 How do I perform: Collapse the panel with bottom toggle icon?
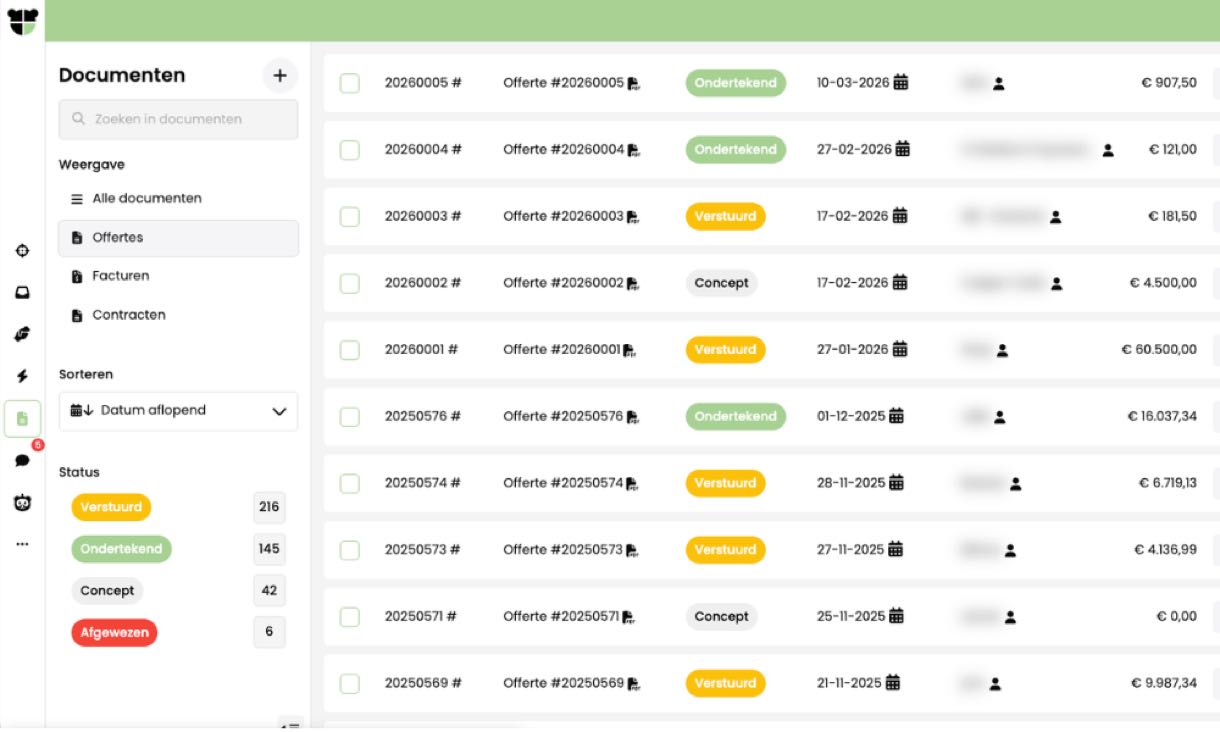point(289,725)
